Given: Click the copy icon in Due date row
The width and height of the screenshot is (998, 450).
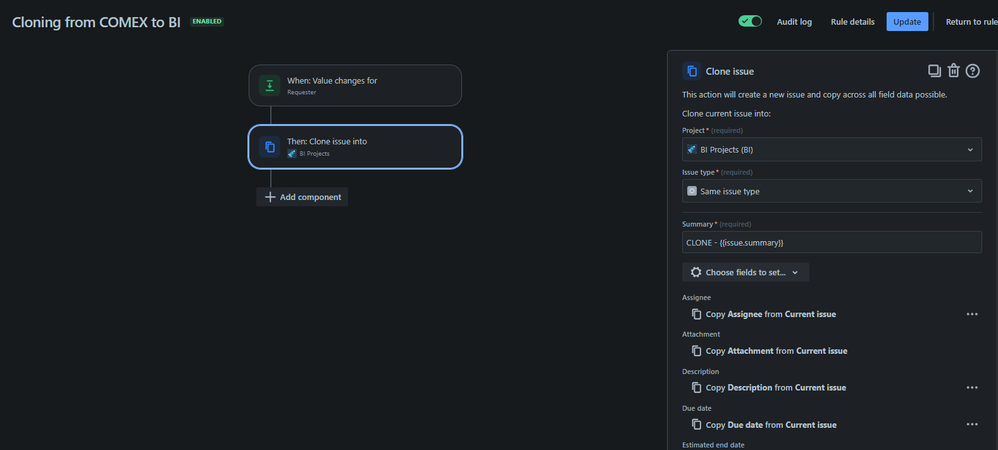Looking at the screenshot, I should coord(697,425).
